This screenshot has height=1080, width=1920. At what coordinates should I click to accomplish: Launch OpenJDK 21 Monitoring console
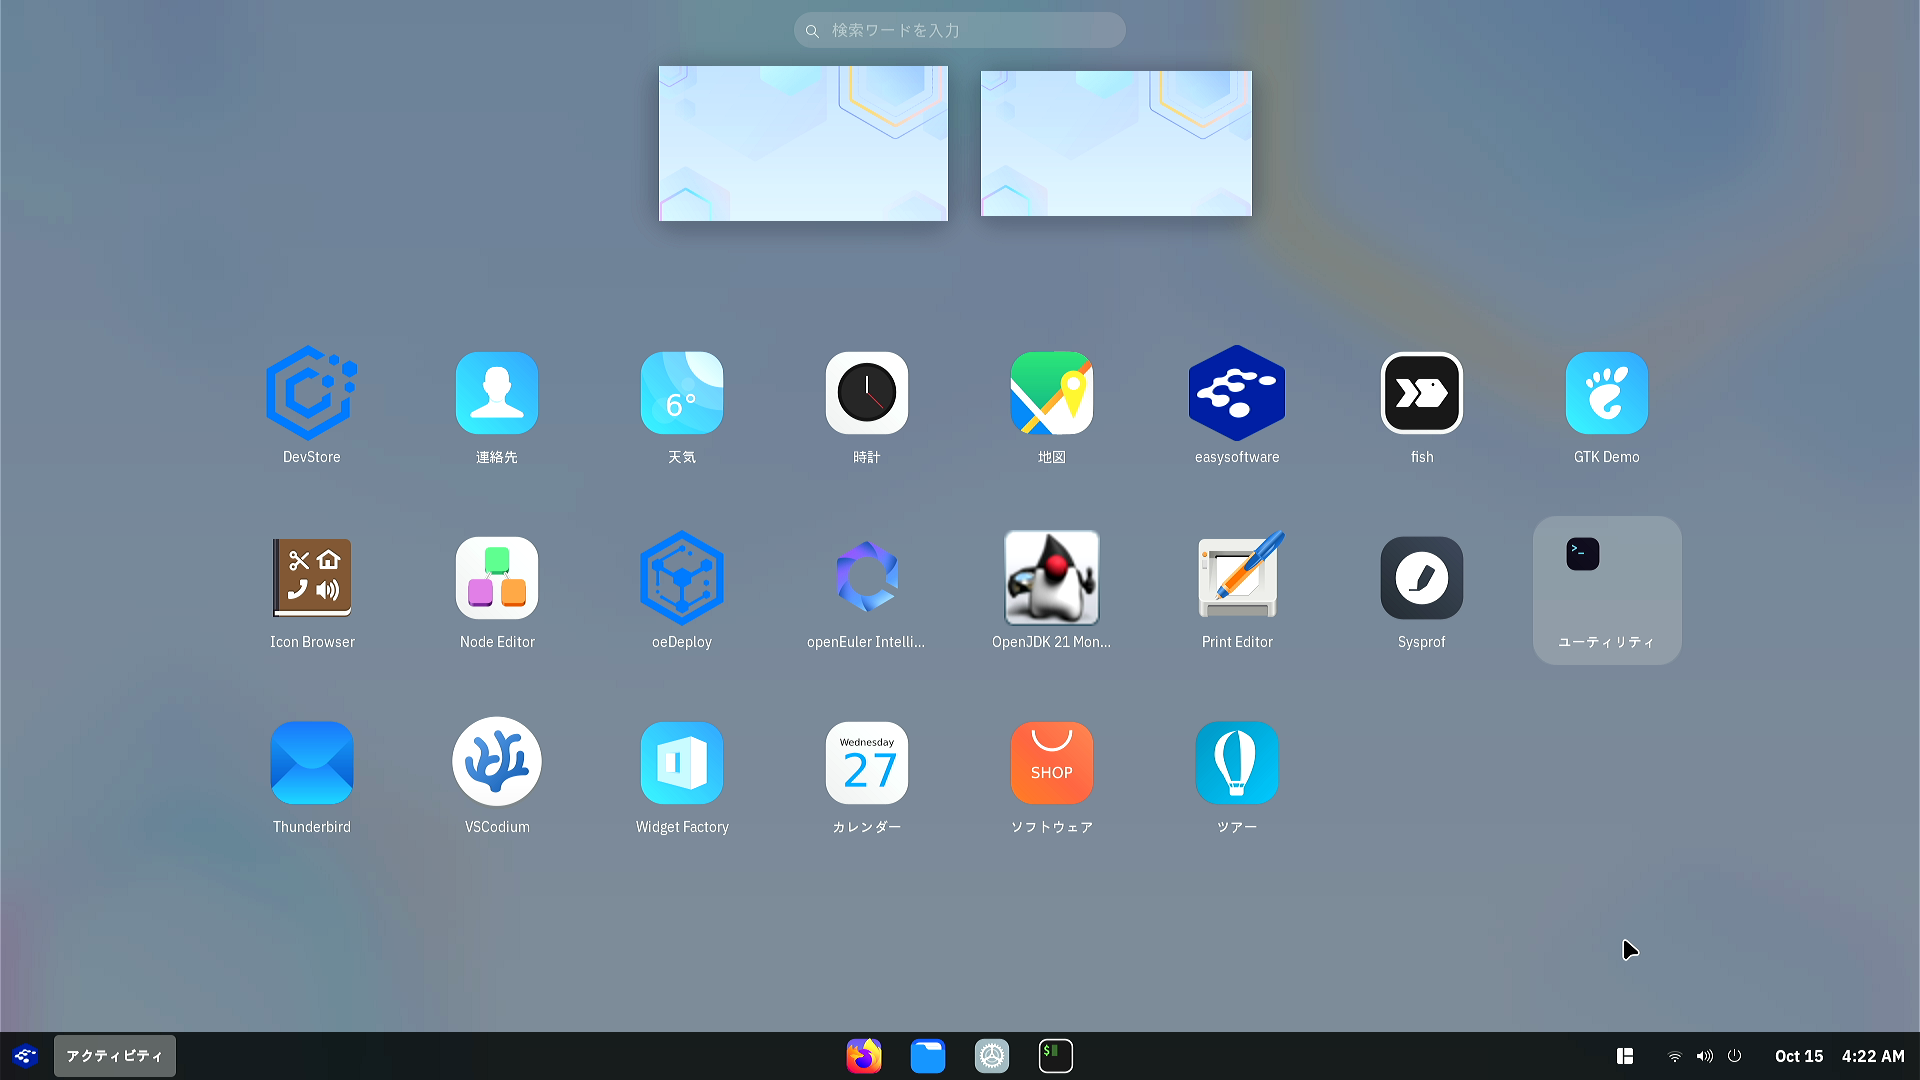point(1051,579)
